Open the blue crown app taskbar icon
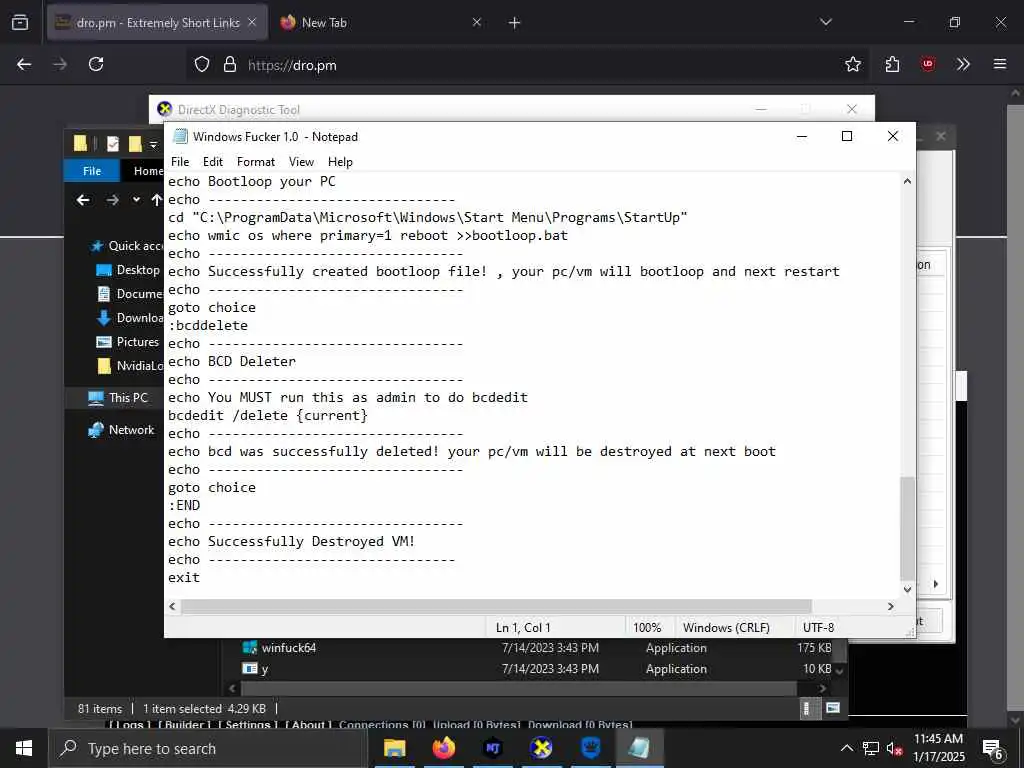1024x768 pixels. click(590, 748)
